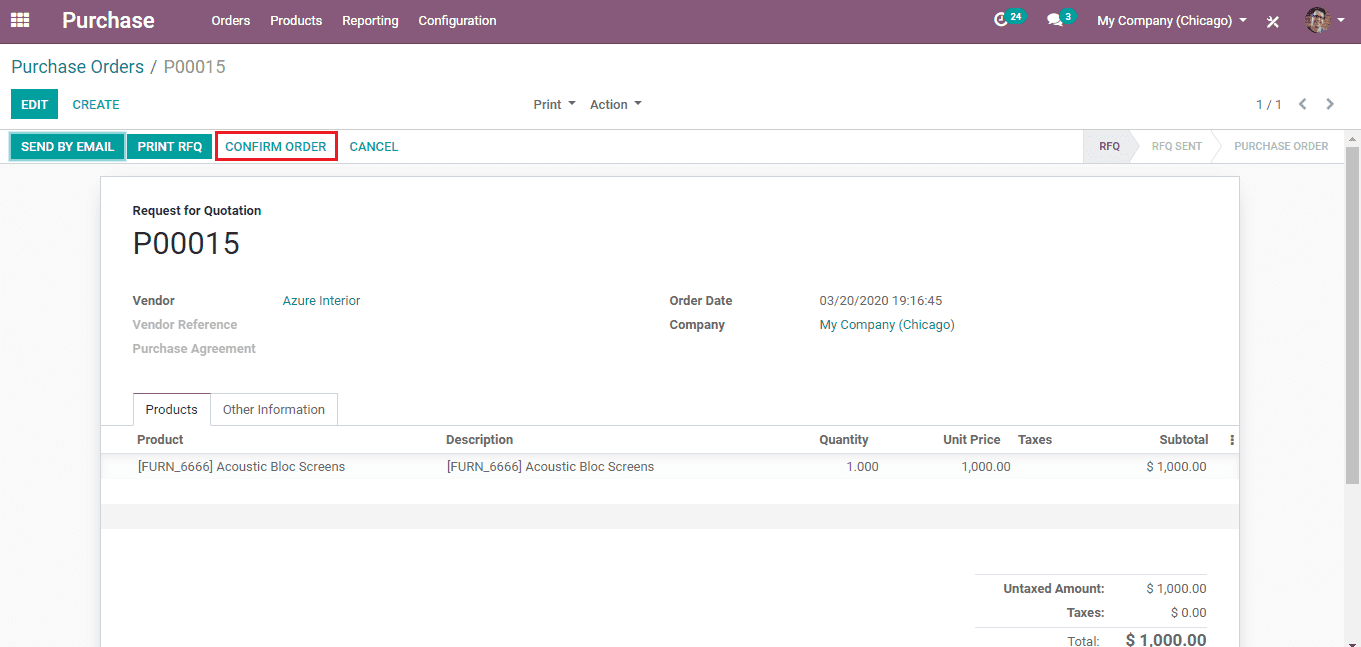Select the Products tab
Image resolution: width=1361 pixels, height=647 pixels.
tap(172, 409)
